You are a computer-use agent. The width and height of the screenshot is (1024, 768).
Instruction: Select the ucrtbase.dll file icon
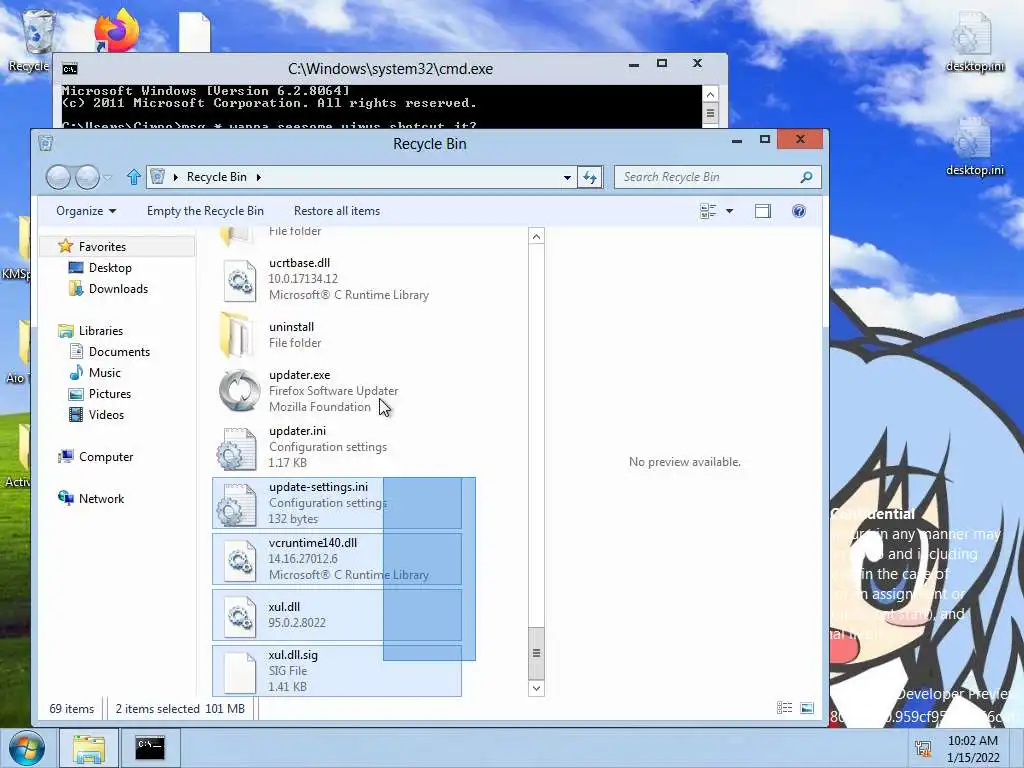(x=239, y=280)
